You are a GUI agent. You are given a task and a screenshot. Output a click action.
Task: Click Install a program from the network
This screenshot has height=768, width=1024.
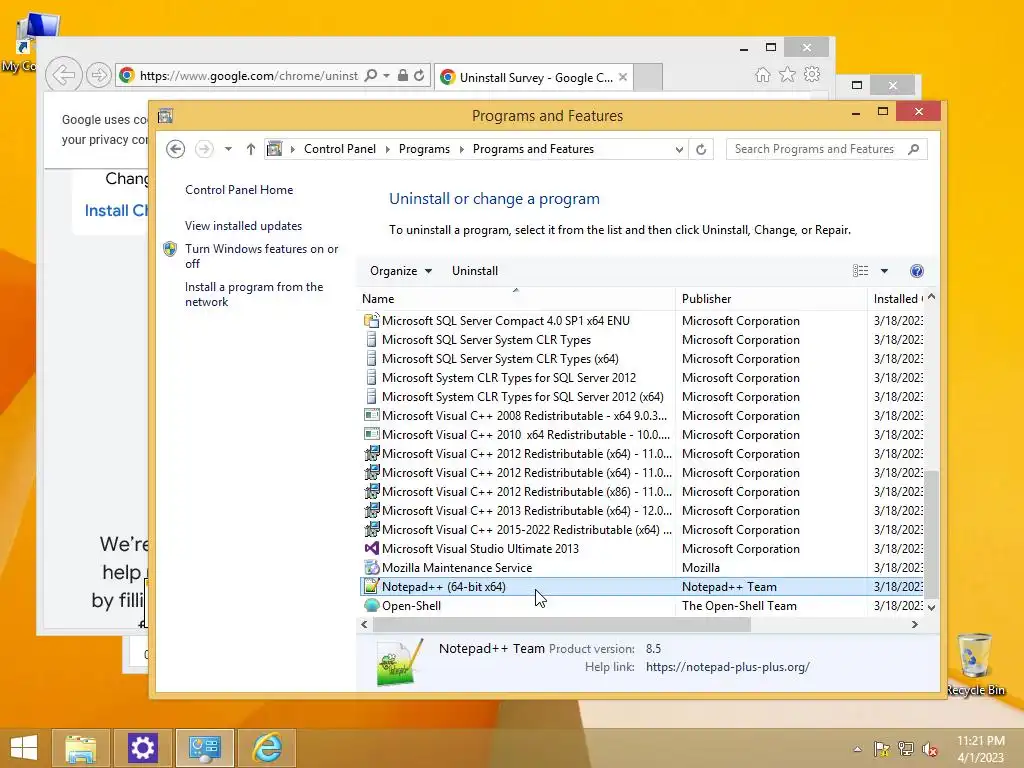254,295
